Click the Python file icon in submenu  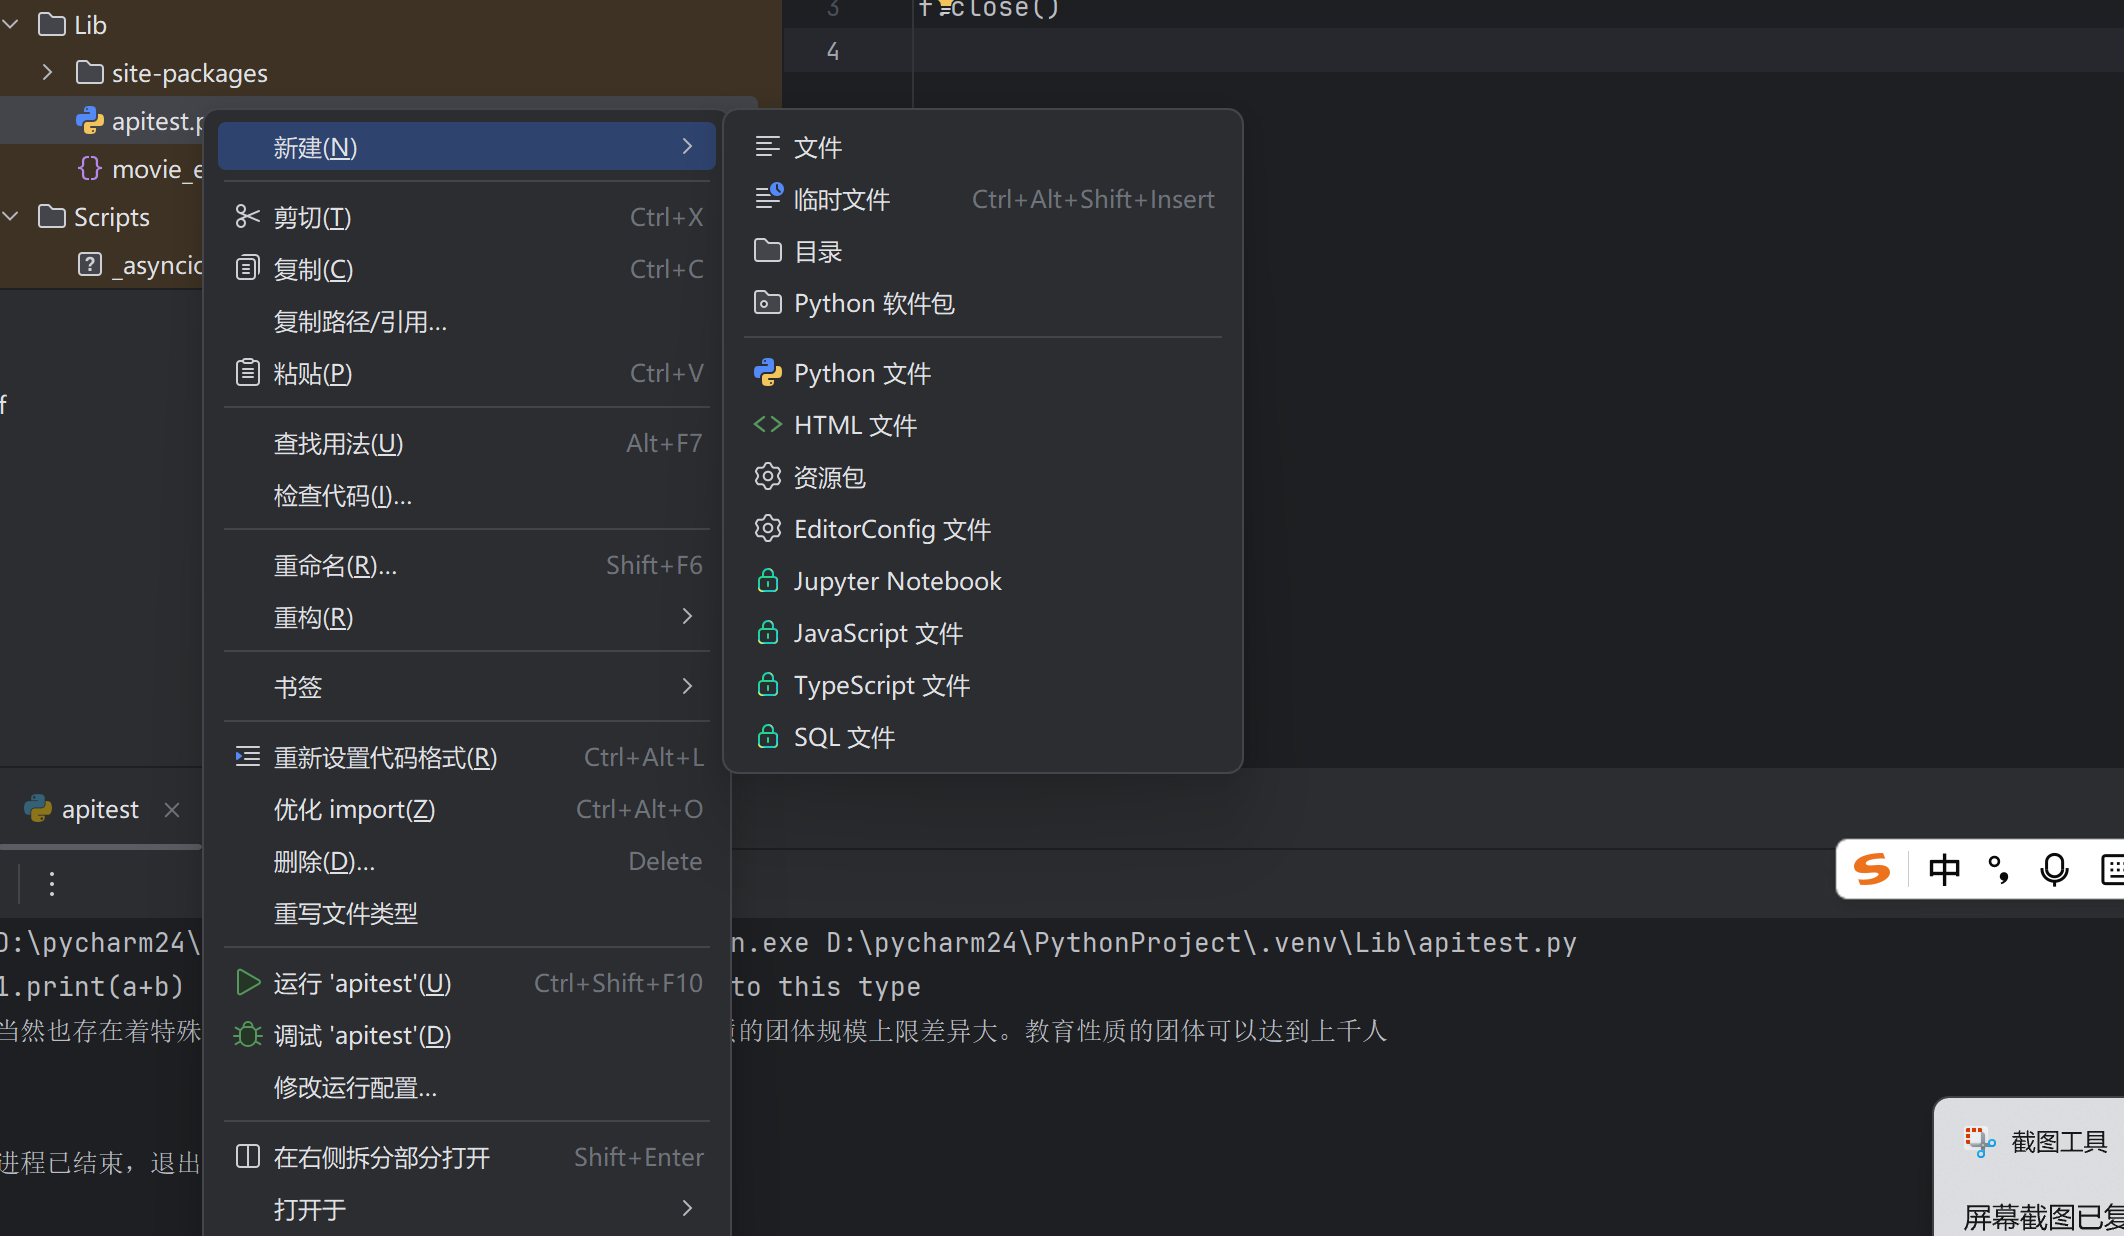[767, 373]
